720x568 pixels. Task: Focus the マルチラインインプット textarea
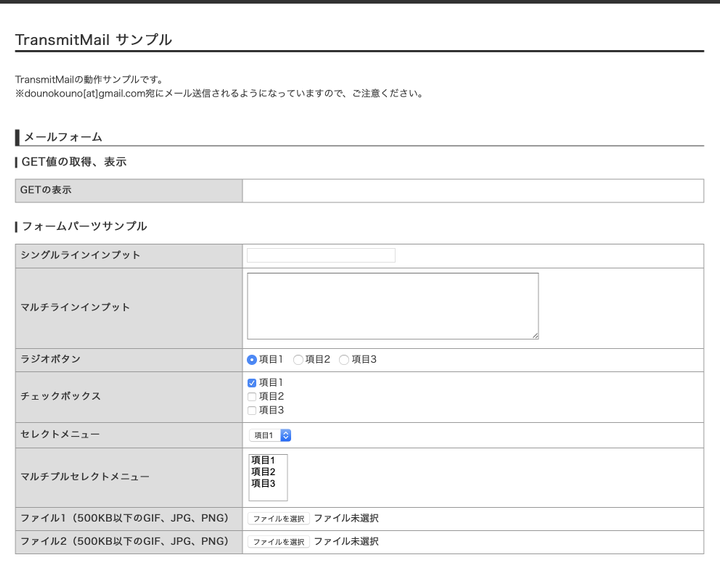click(x=393, y=306)
